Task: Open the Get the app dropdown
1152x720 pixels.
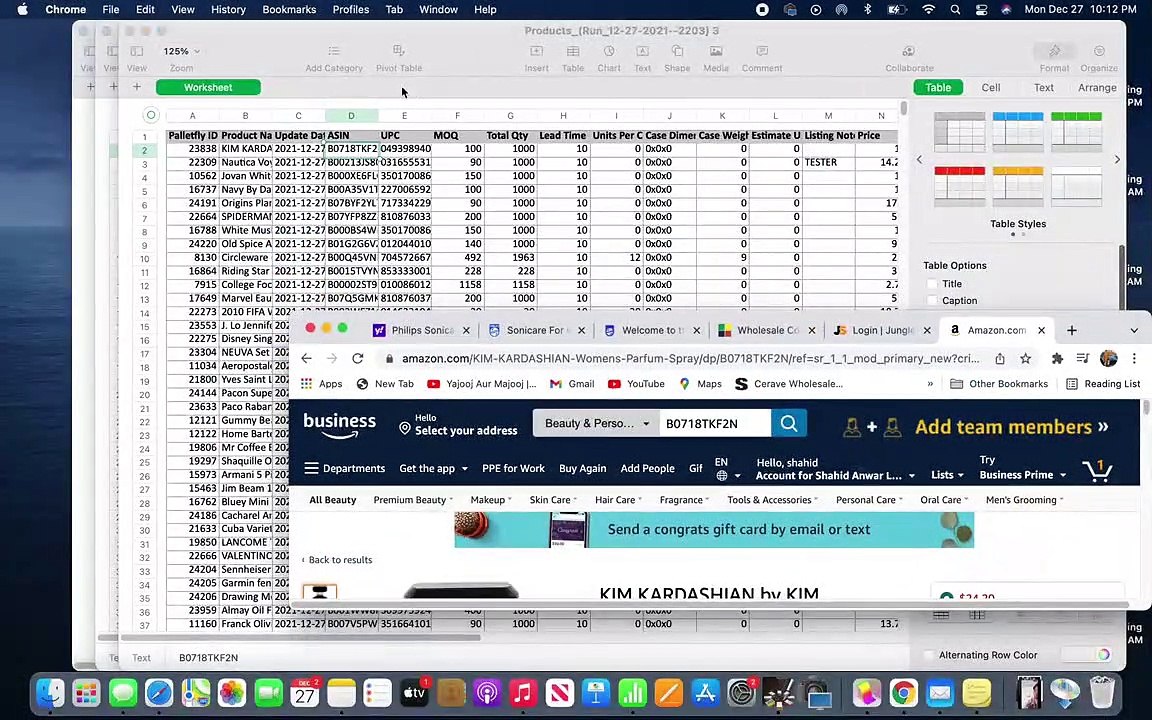Action: (433, 468)
